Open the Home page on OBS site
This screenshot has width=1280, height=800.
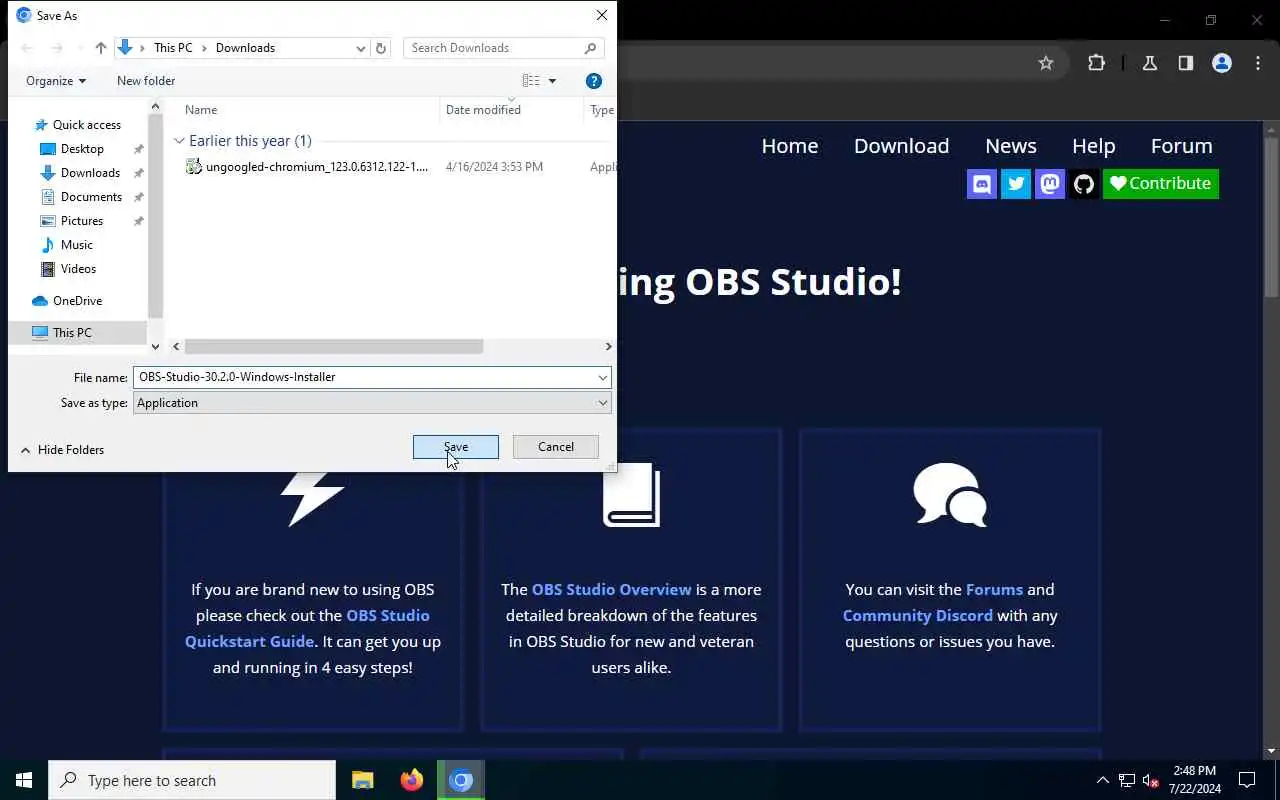790,146
